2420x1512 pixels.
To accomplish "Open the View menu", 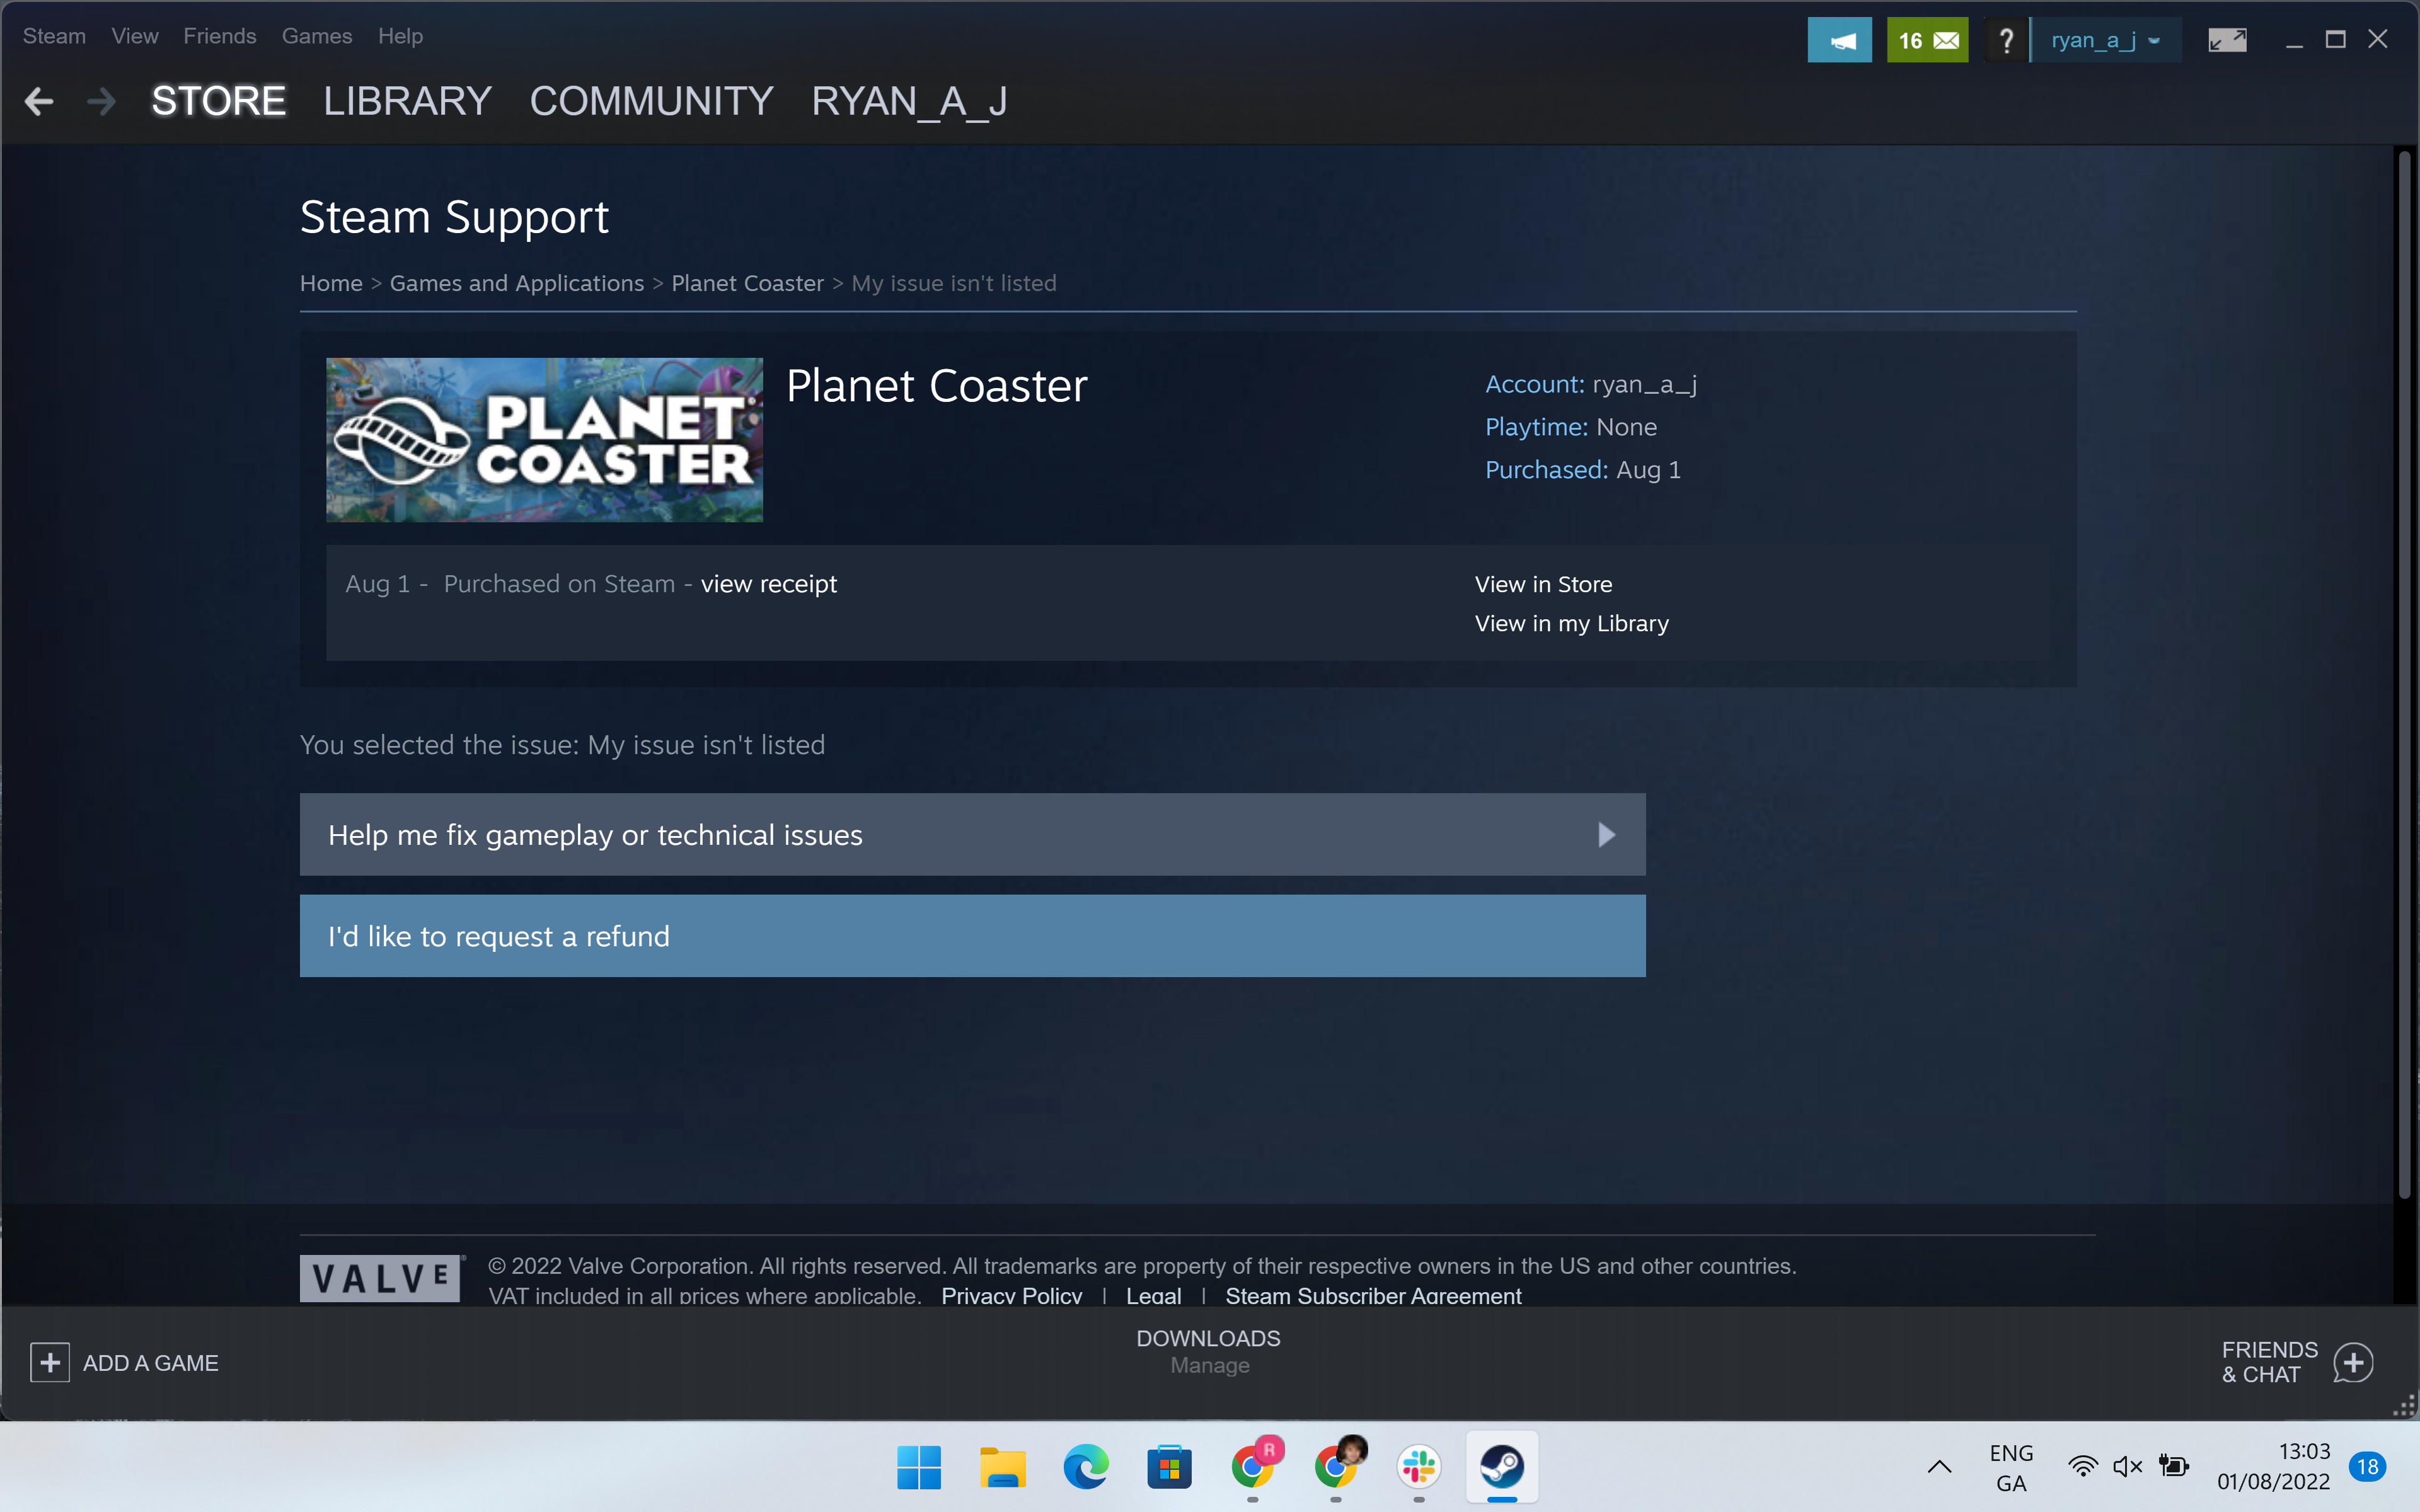I will pos(135,36).
